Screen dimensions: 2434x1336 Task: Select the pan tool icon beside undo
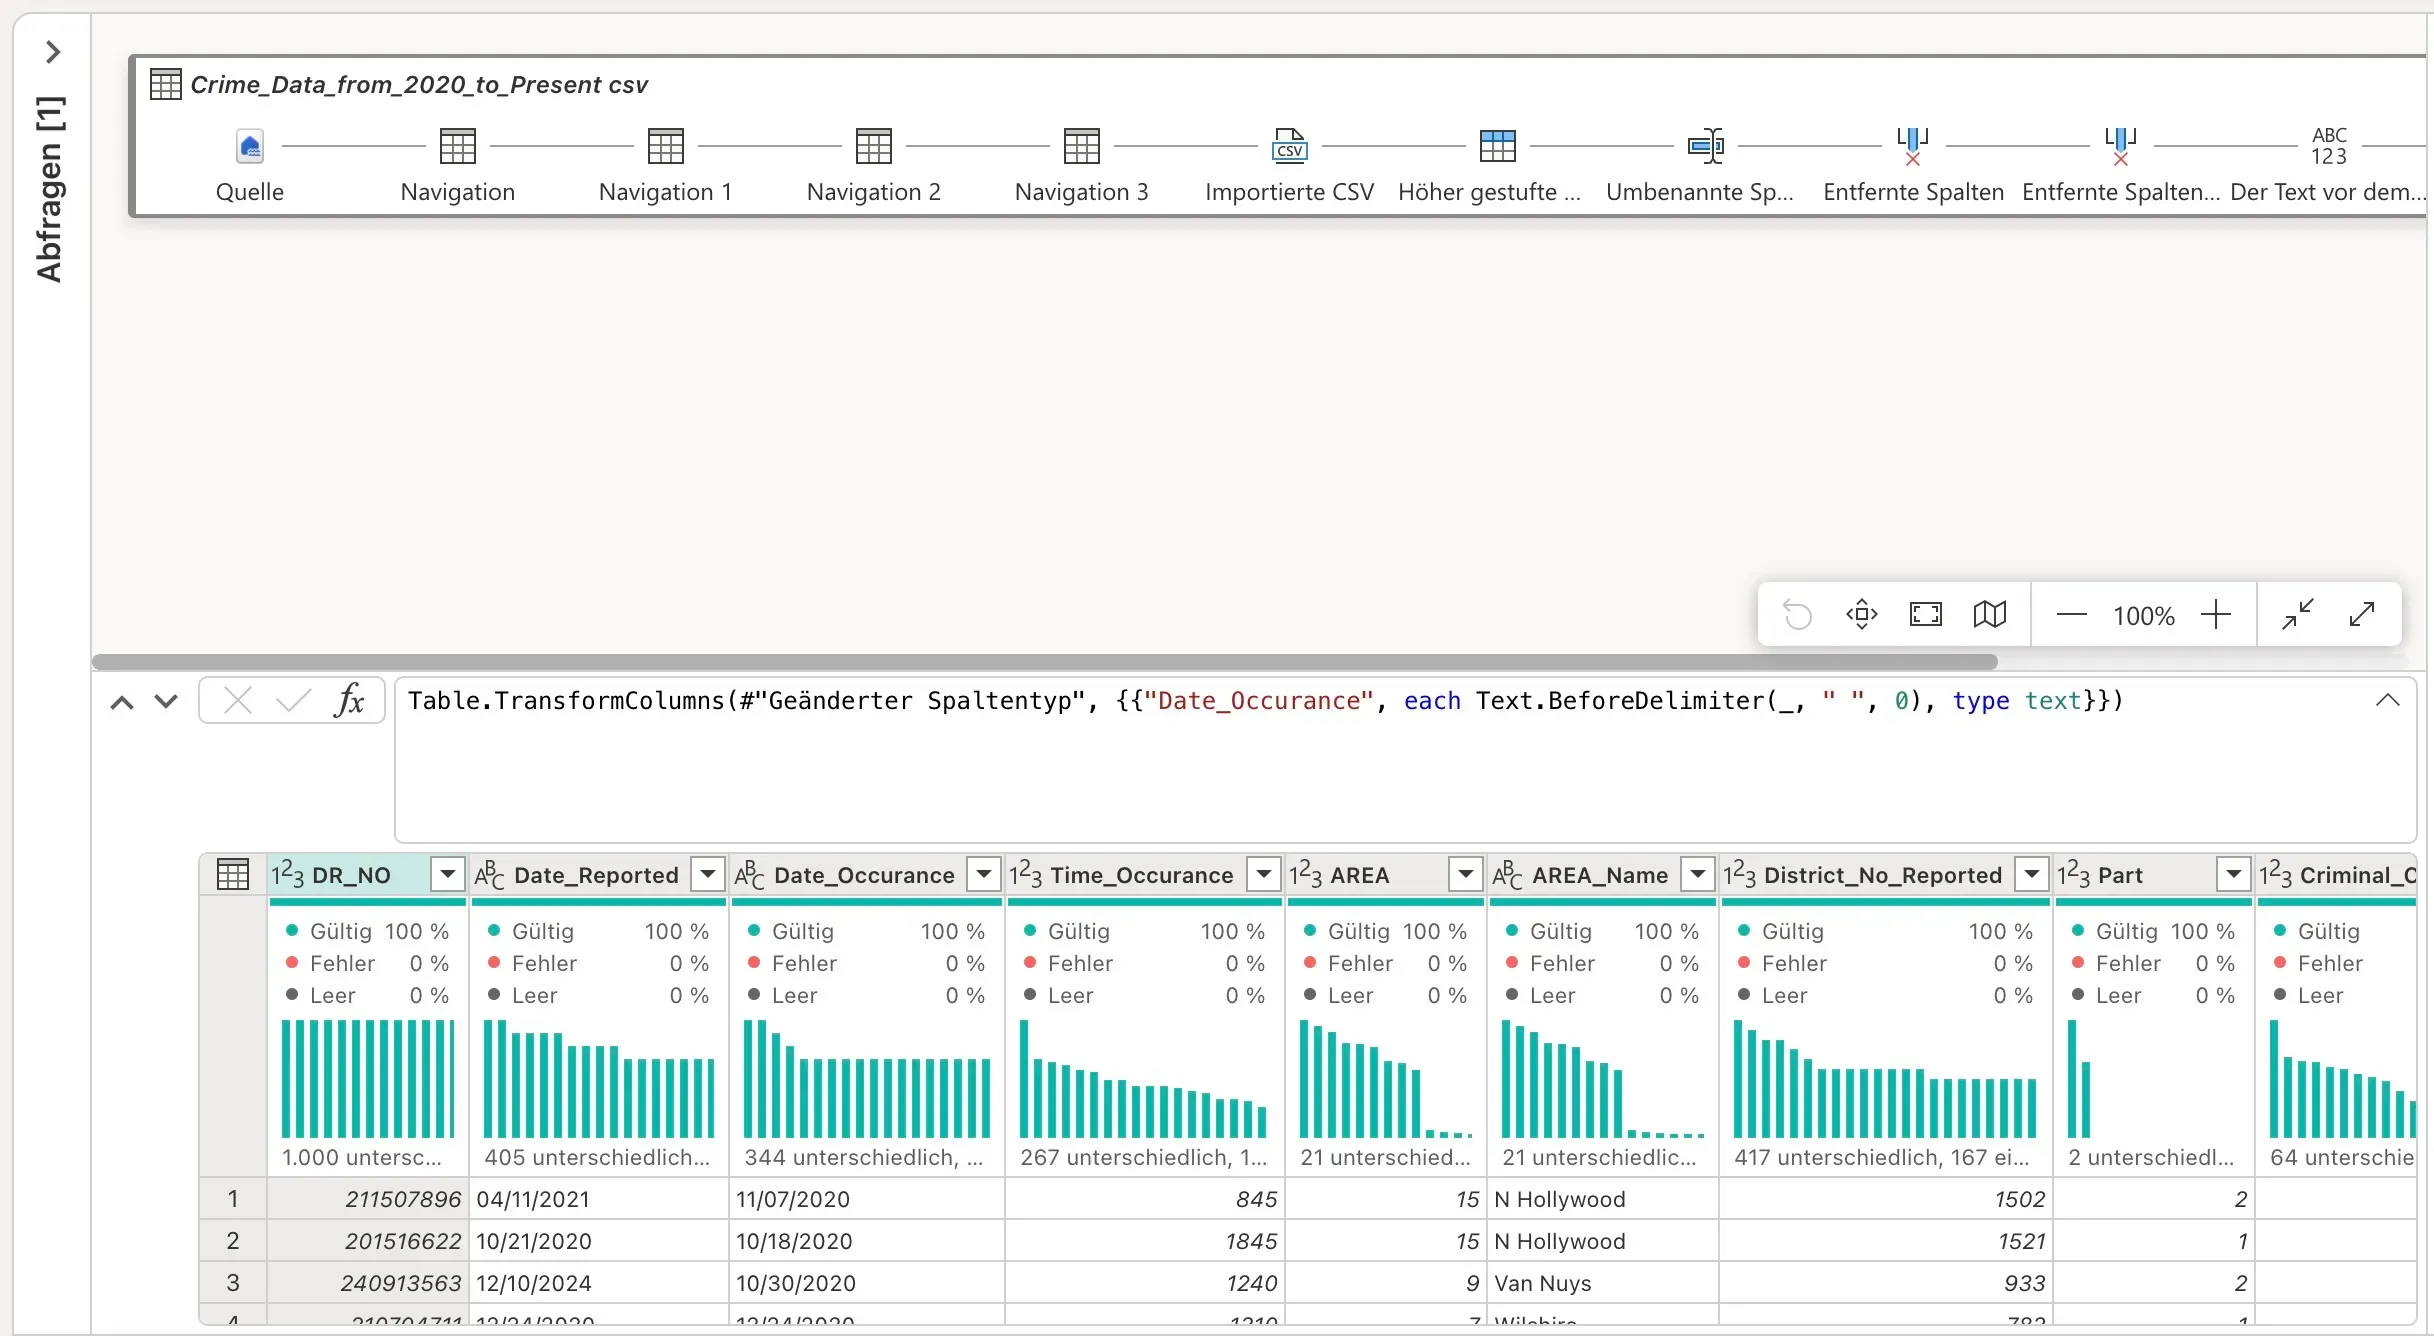tap(1861, 613)
